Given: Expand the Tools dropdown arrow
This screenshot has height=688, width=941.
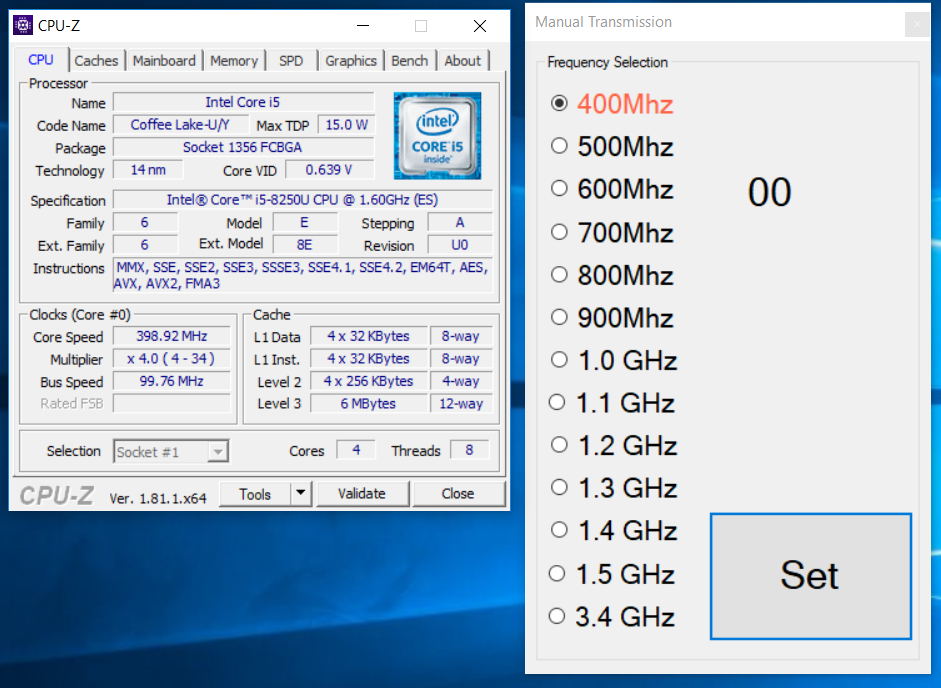Looking at the screenshot, I should (x=301, y=493).
